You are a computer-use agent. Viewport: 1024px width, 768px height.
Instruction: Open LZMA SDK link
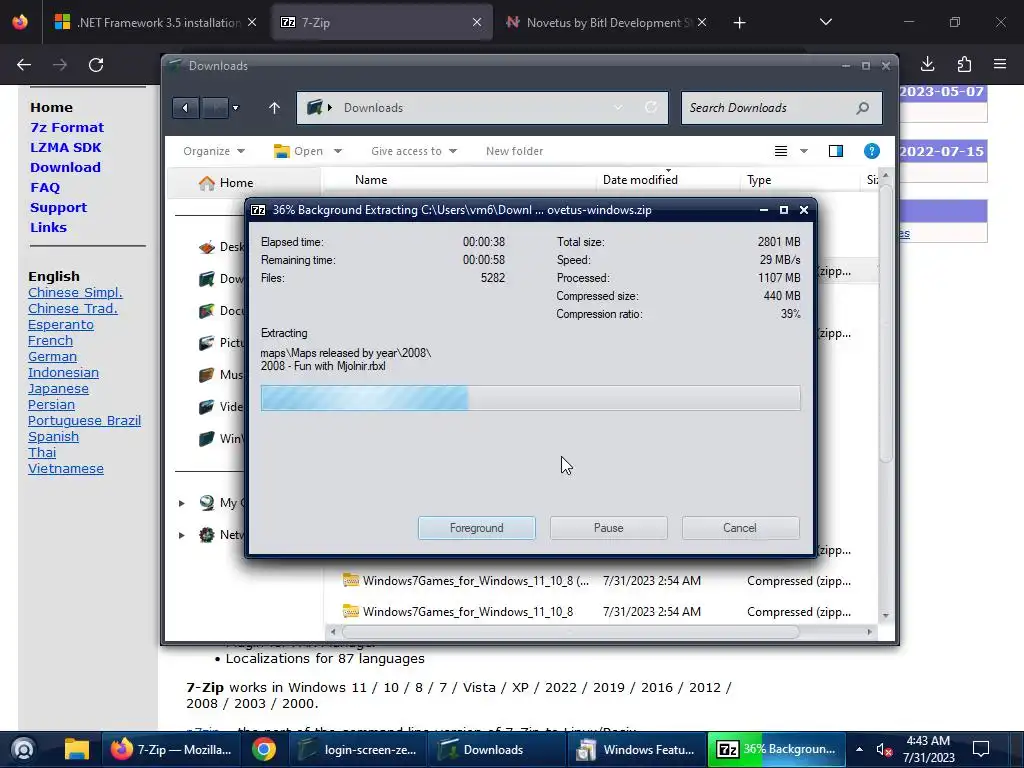[x=65, y=148]
